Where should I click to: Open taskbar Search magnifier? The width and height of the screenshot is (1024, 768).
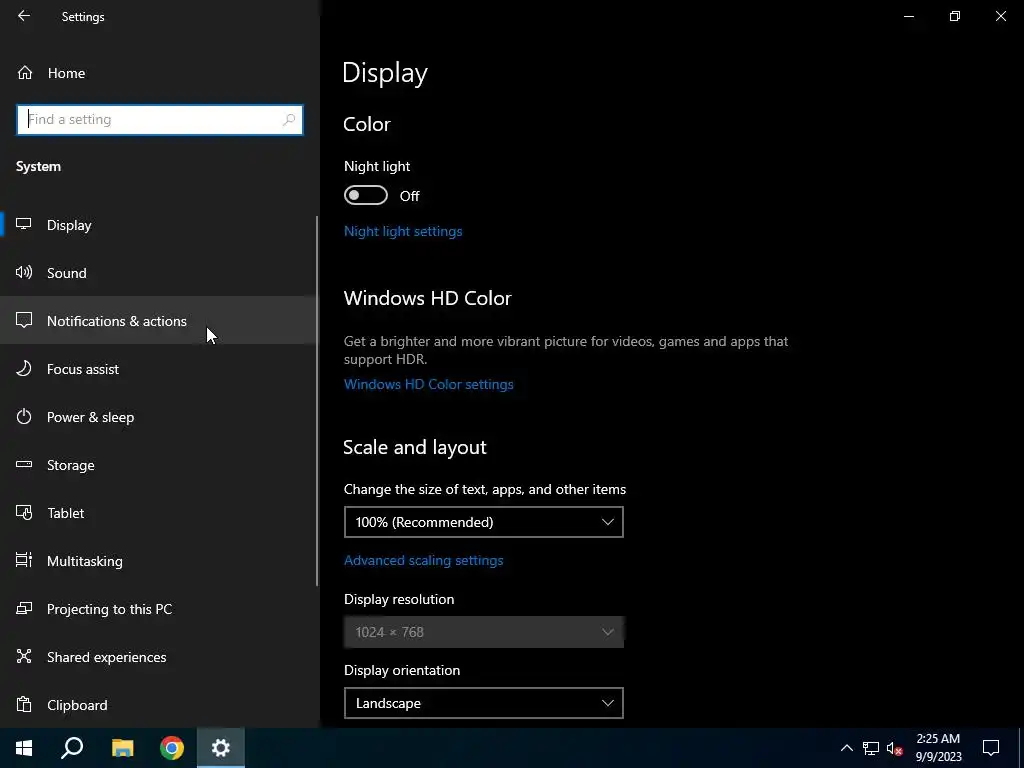click(72, 748)
